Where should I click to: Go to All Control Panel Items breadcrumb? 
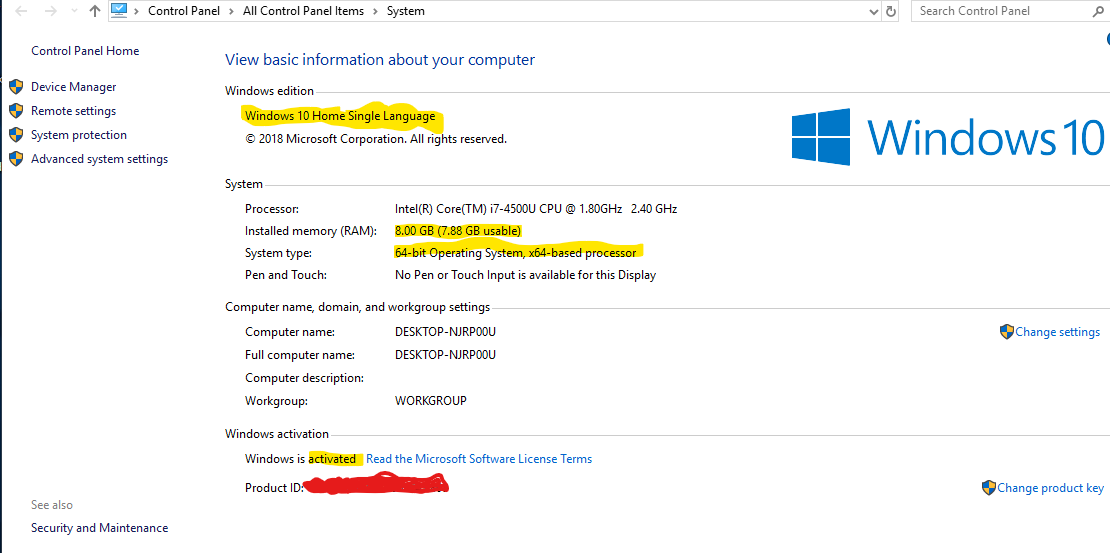pos(301,11)
